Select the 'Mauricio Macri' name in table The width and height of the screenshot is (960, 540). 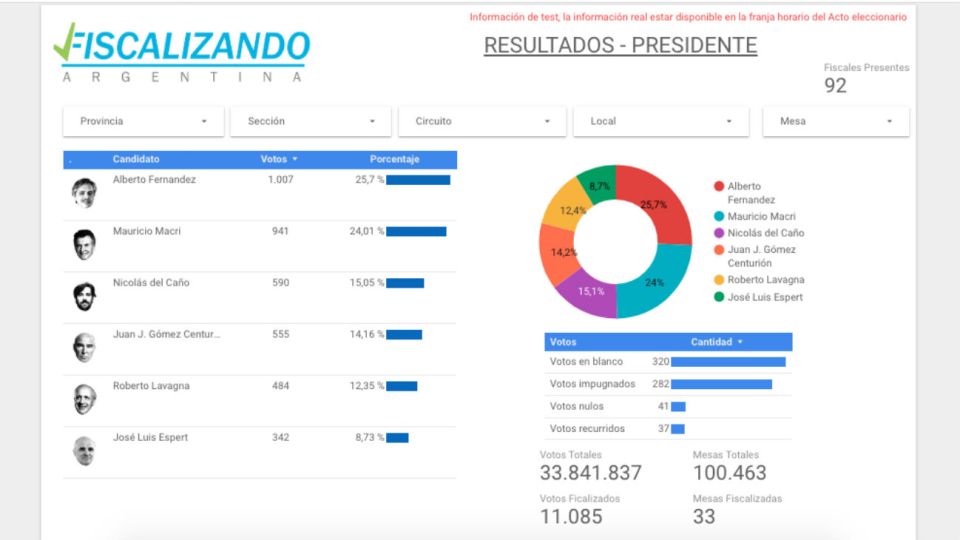coord(147,231)
